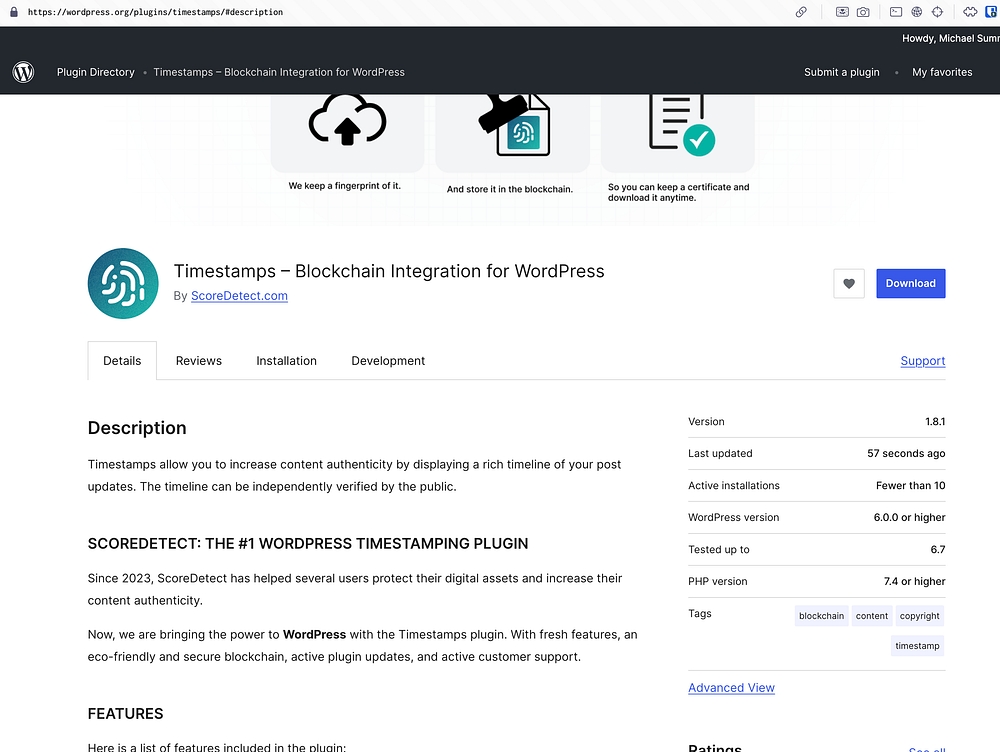Click 'And store it in the blockchain.' caption

coord(510,189)
